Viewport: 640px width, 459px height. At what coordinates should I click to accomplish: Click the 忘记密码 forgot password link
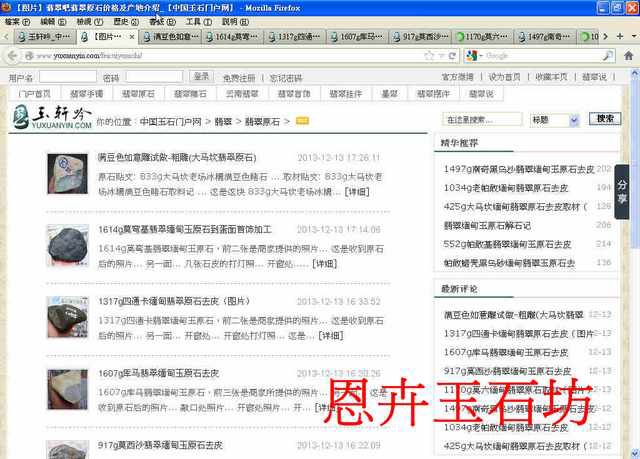pyautogui.click(x=286, y=78)
